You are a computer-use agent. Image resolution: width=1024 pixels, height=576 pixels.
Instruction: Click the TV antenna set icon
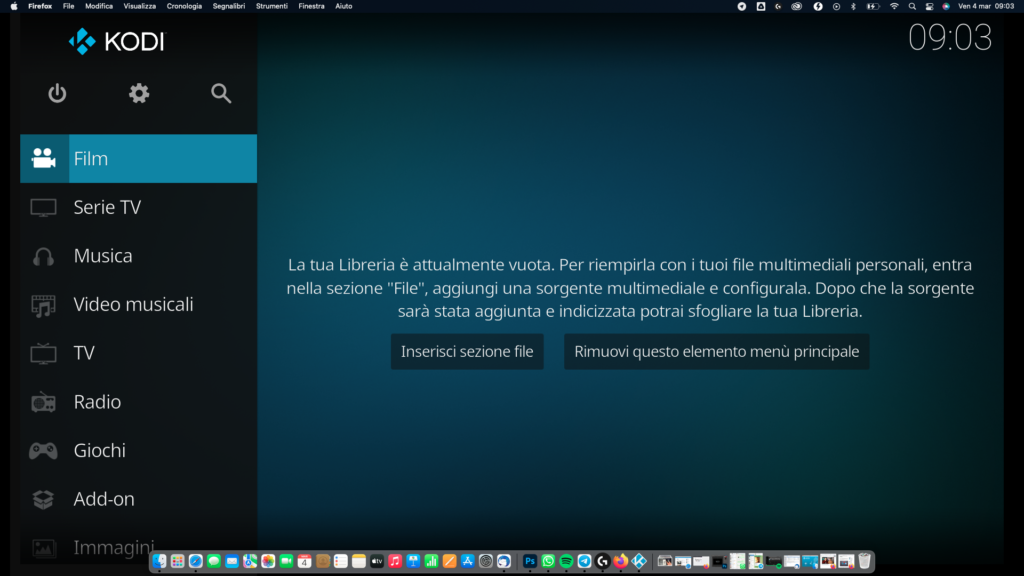coord(44,353)
